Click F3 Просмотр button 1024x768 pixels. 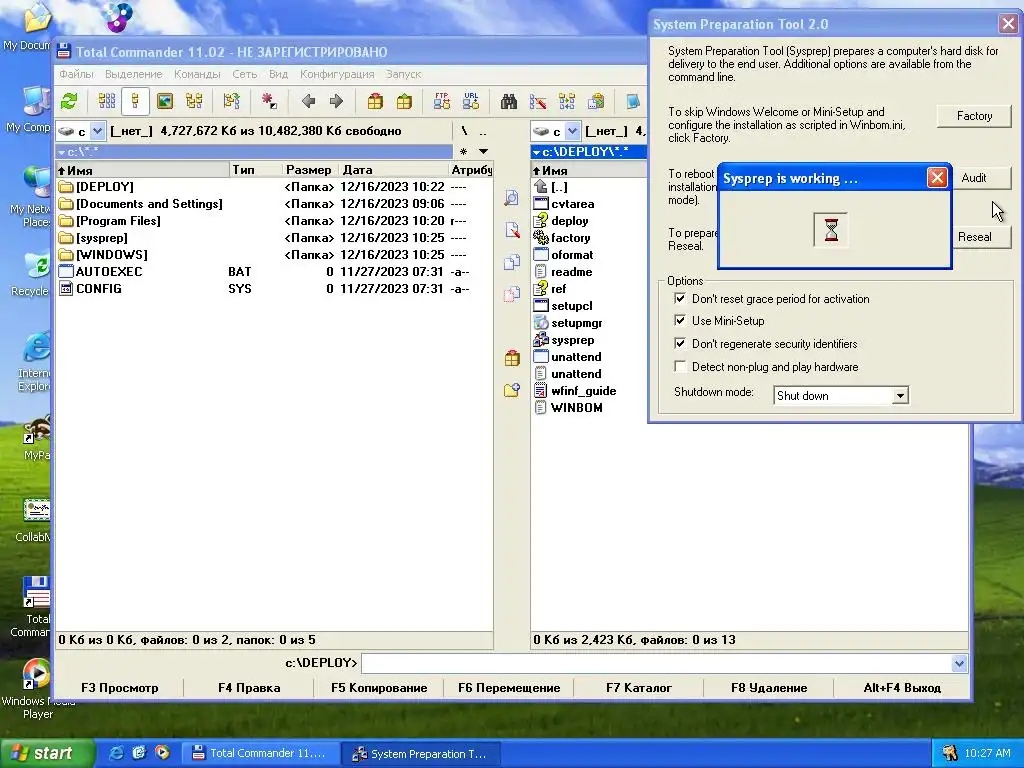[x=120, y=688]
